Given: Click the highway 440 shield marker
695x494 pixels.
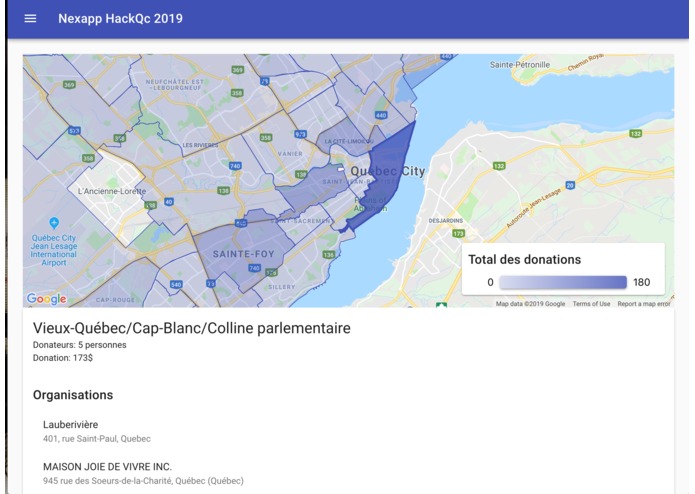Looking at the screenshot, I should click(381, 115).
